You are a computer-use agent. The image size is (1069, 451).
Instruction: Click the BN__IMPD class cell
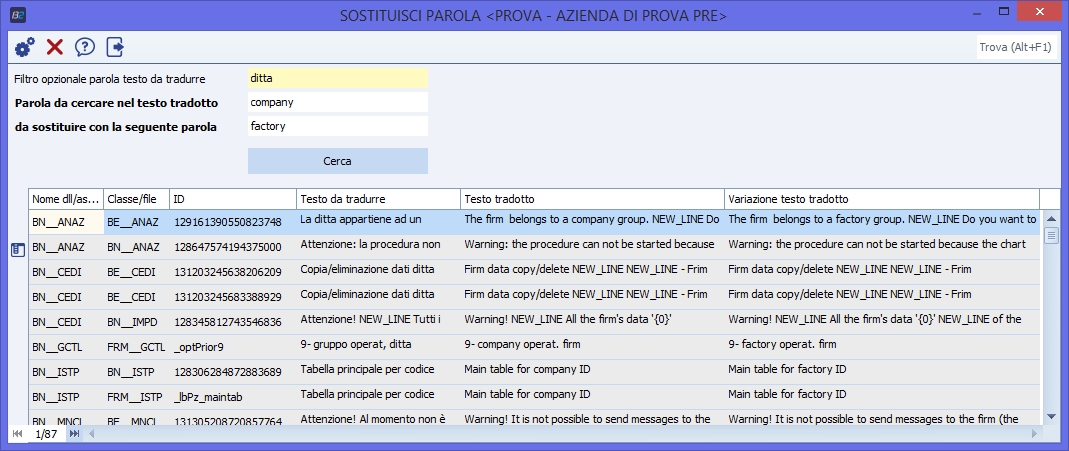[x=136, y=322]
